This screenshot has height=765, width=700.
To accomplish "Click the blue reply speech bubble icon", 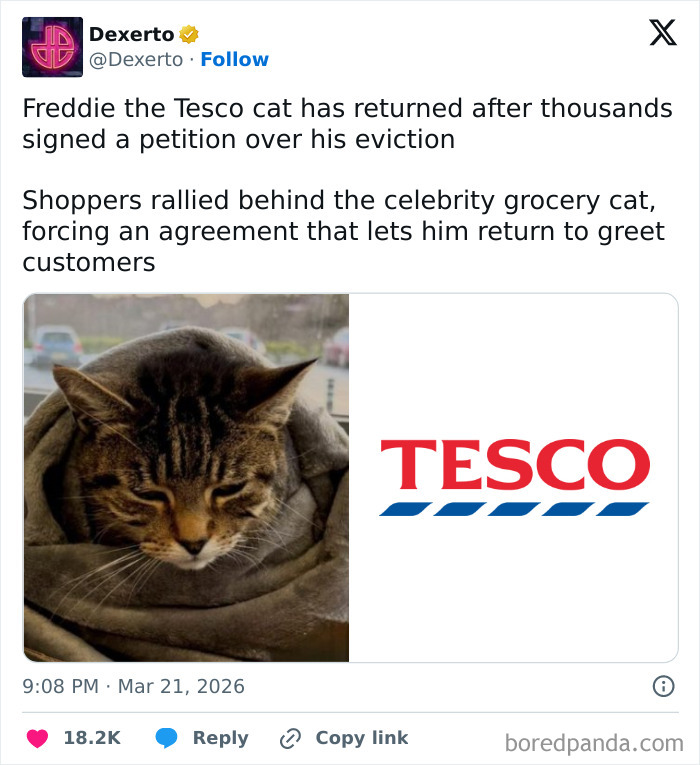I will [x=166, y=738].
